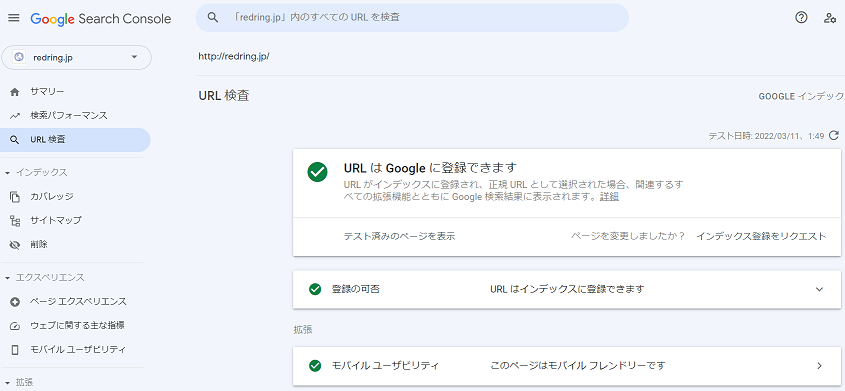The width and height of the screenshot is (845, 391).
Task: Collapse the インデックス sidebar section
Action: pyautogui.click(x=8, y=173)
